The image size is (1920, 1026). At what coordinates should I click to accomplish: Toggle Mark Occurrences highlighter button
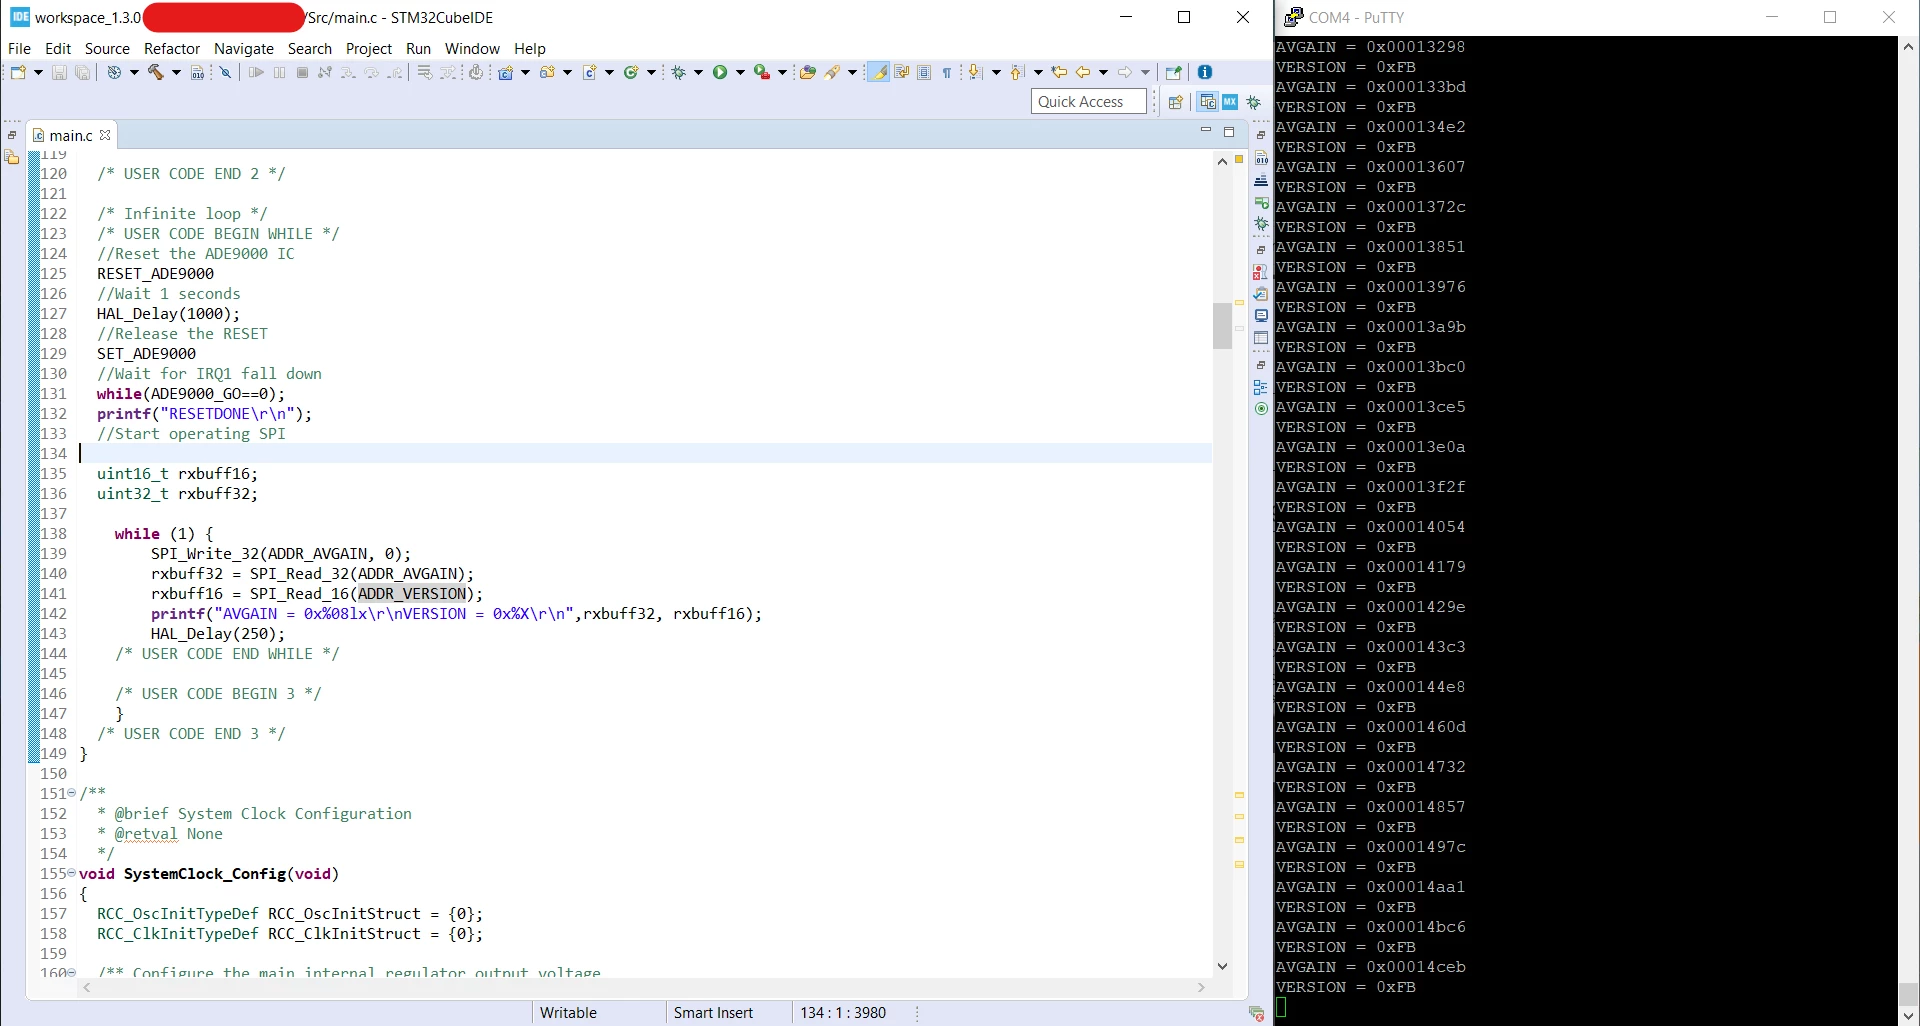click(x=879, y=72)
